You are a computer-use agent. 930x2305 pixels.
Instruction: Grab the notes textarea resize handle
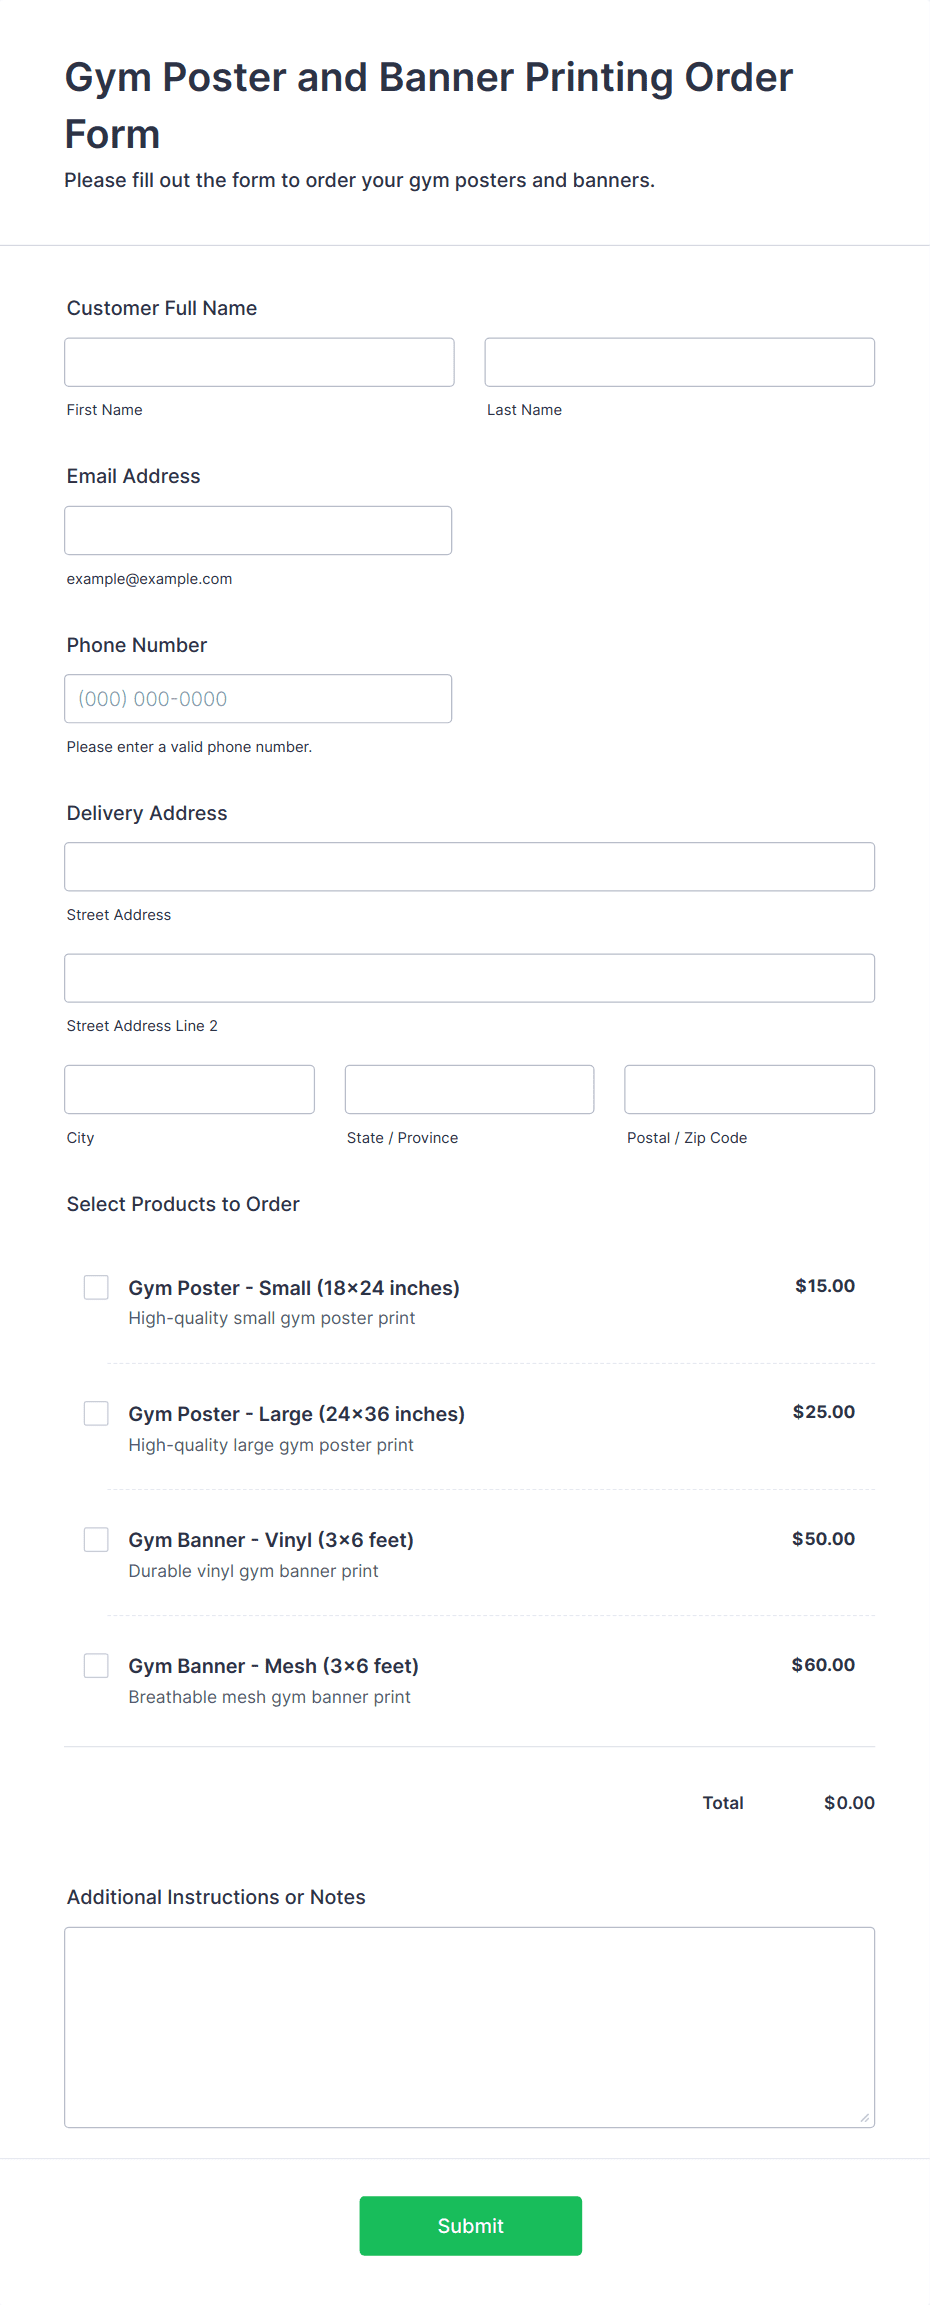point(865,2117)
